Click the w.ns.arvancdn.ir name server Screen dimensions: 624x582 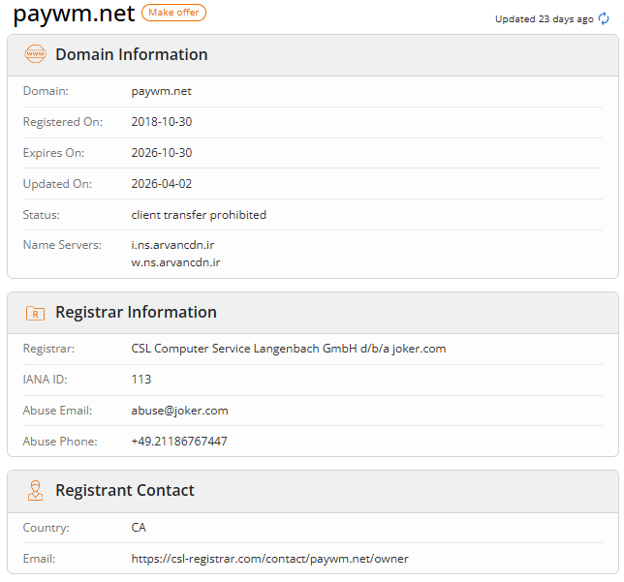[176, 262]
